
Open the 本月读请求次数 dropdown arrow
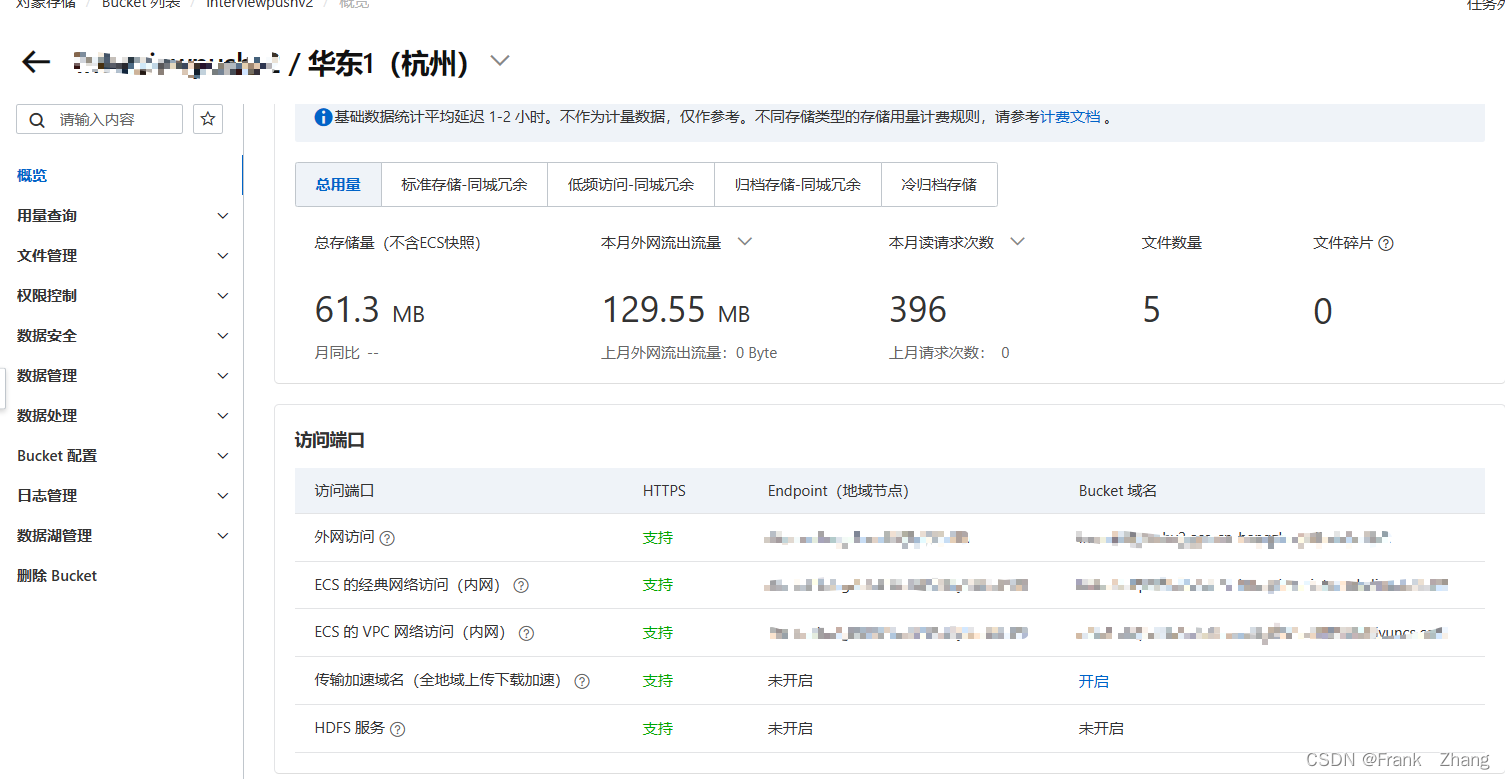pos(1017,241)
